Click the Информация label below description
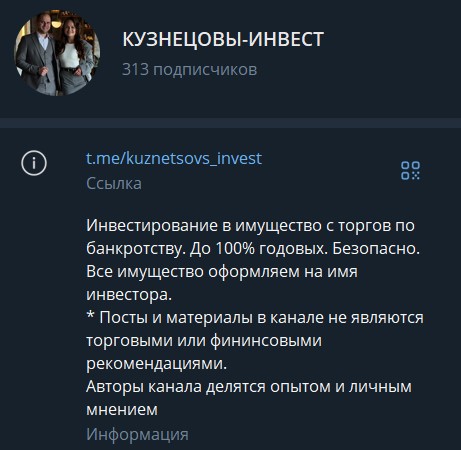 137,434
